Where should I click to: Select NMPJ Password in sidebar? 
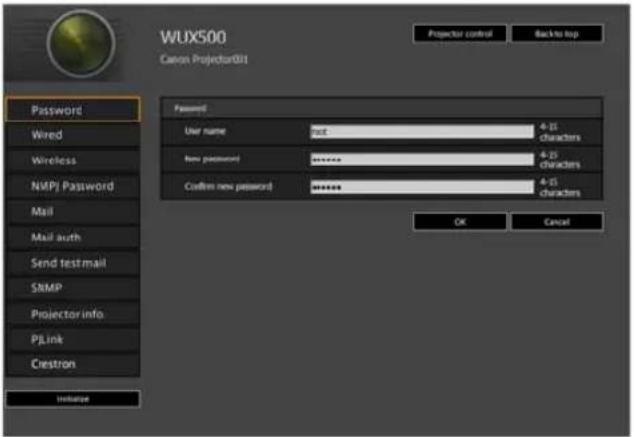point(73,186)
